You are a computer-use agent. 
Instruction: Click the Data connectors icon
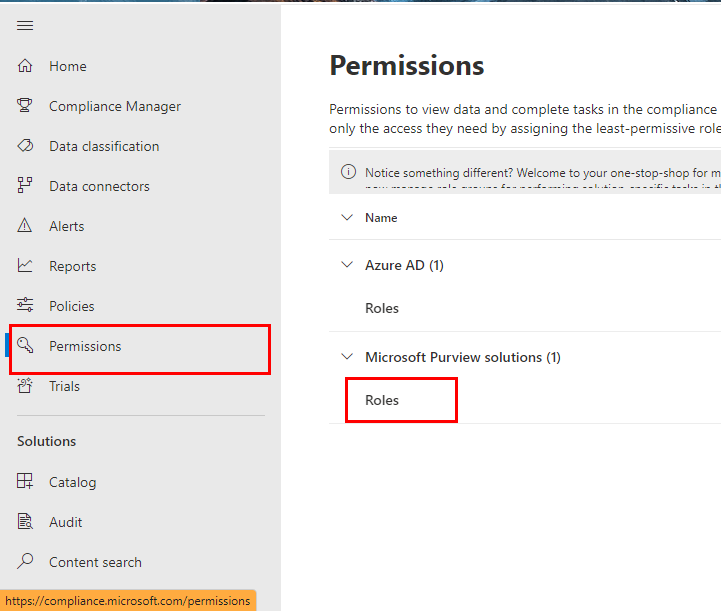pos(25,186)
